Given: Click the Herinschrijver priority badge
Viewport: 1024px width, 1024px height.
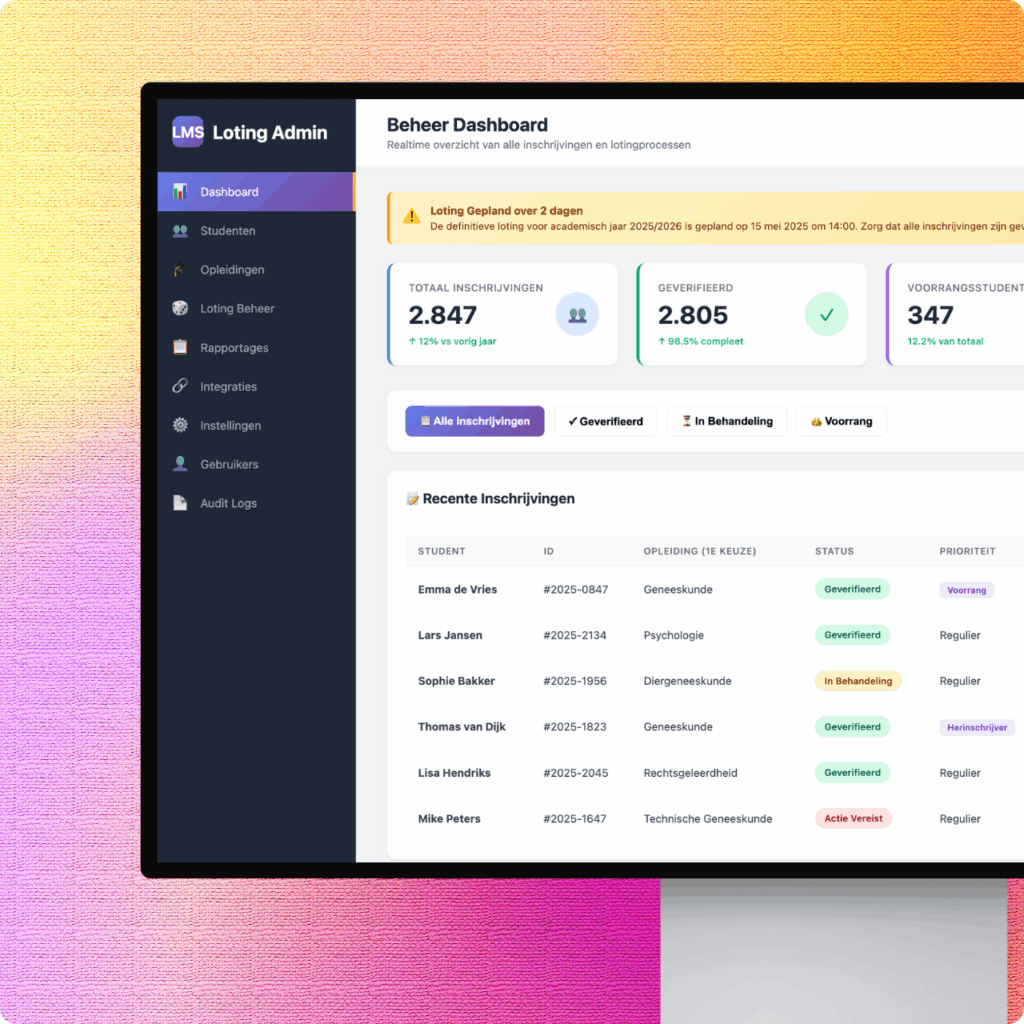Looking at the screenshot, I should (977, 728).
